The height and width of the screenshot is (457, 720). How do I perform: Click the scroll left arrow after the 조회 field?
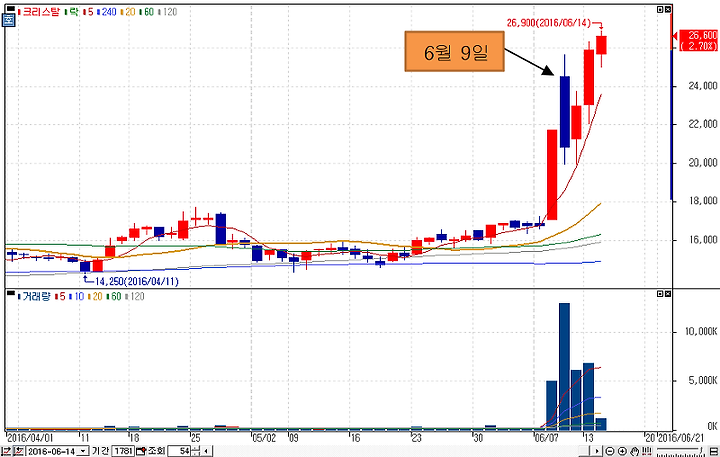[x=206, y=451]
